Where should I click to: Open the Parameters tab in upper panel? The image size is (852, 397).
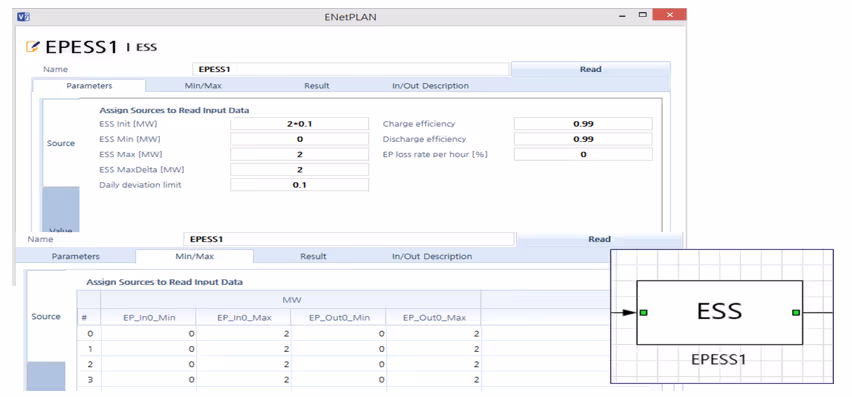[x=89, y=86]
